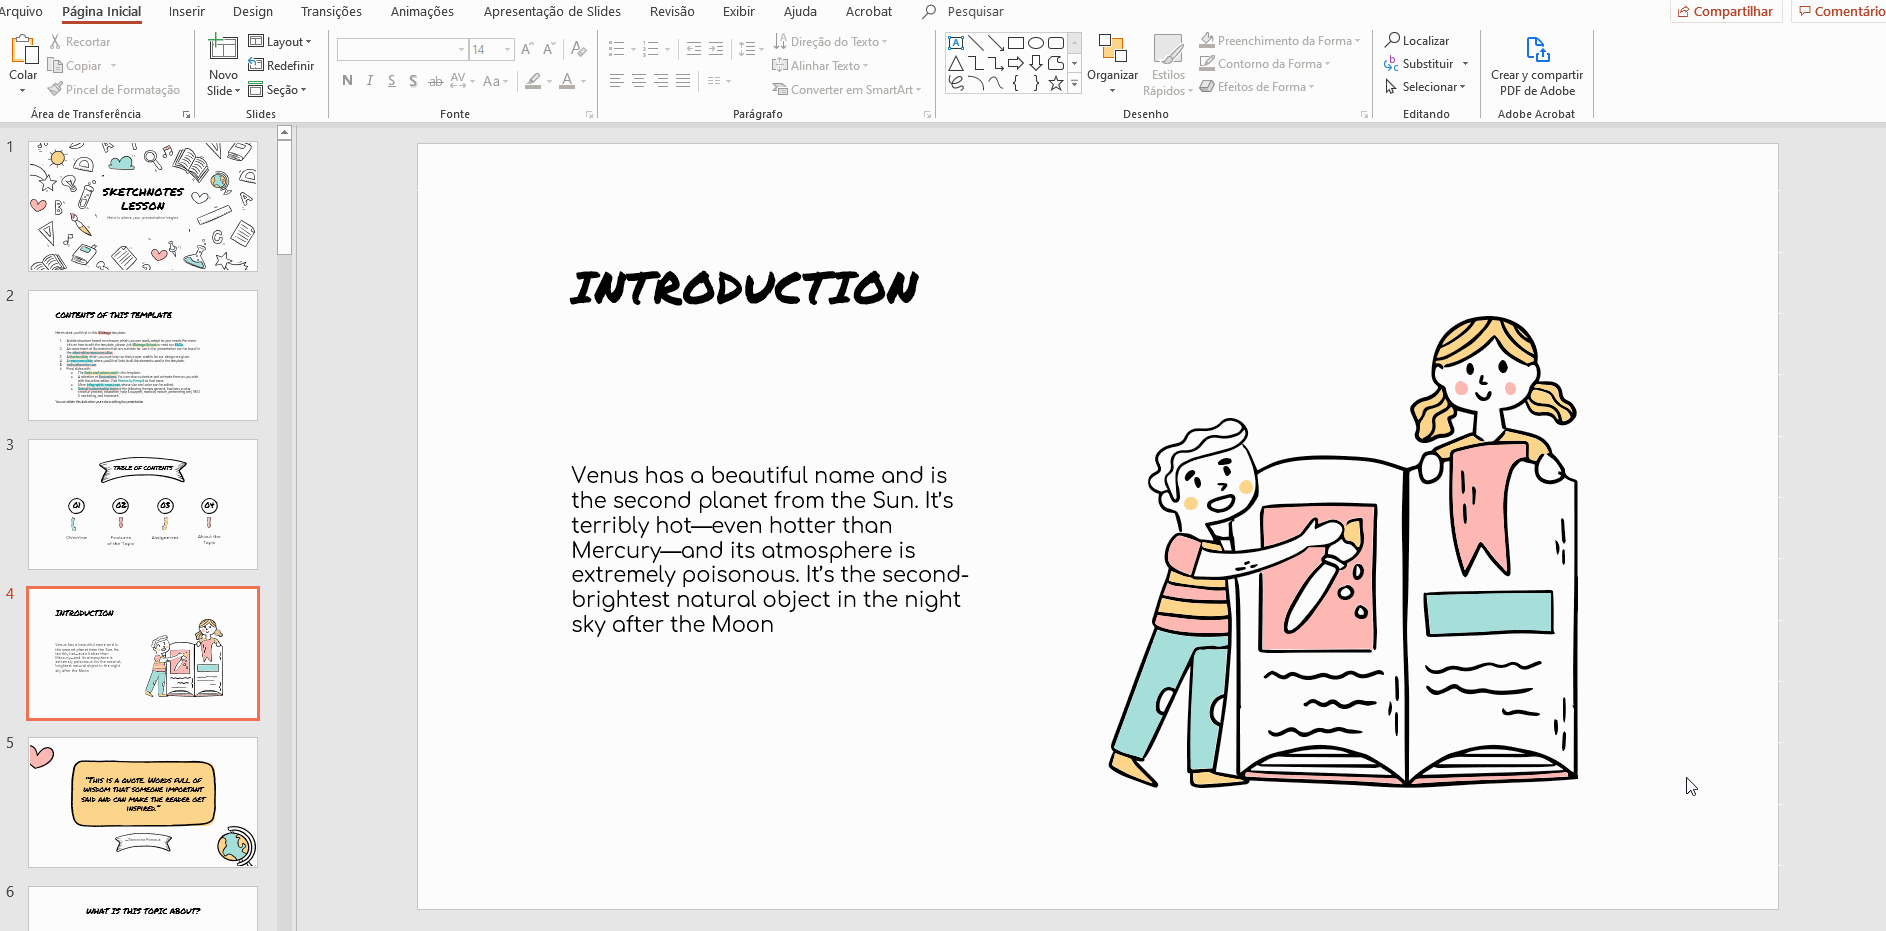Center text alignment icon
The width and height of the screenshot is (1886, 931).
coord(638,81)
